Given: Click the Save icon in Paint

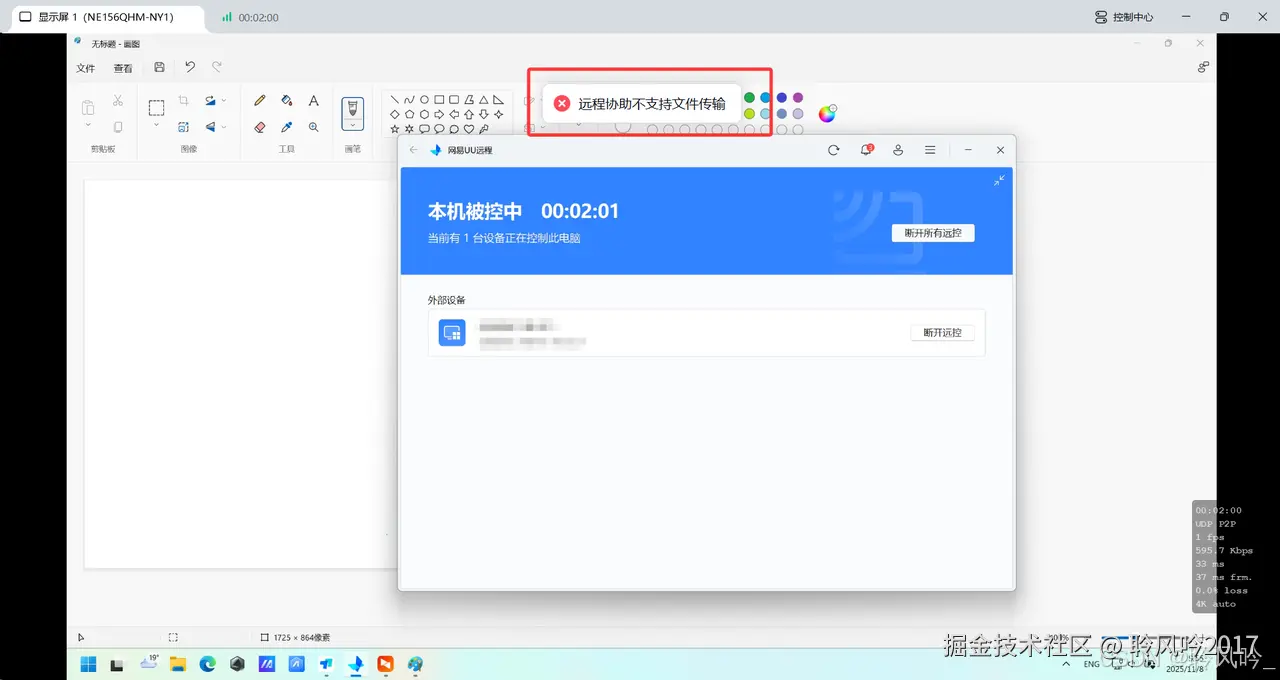Looking at the screenshot, I should click(x=159, y=68).
